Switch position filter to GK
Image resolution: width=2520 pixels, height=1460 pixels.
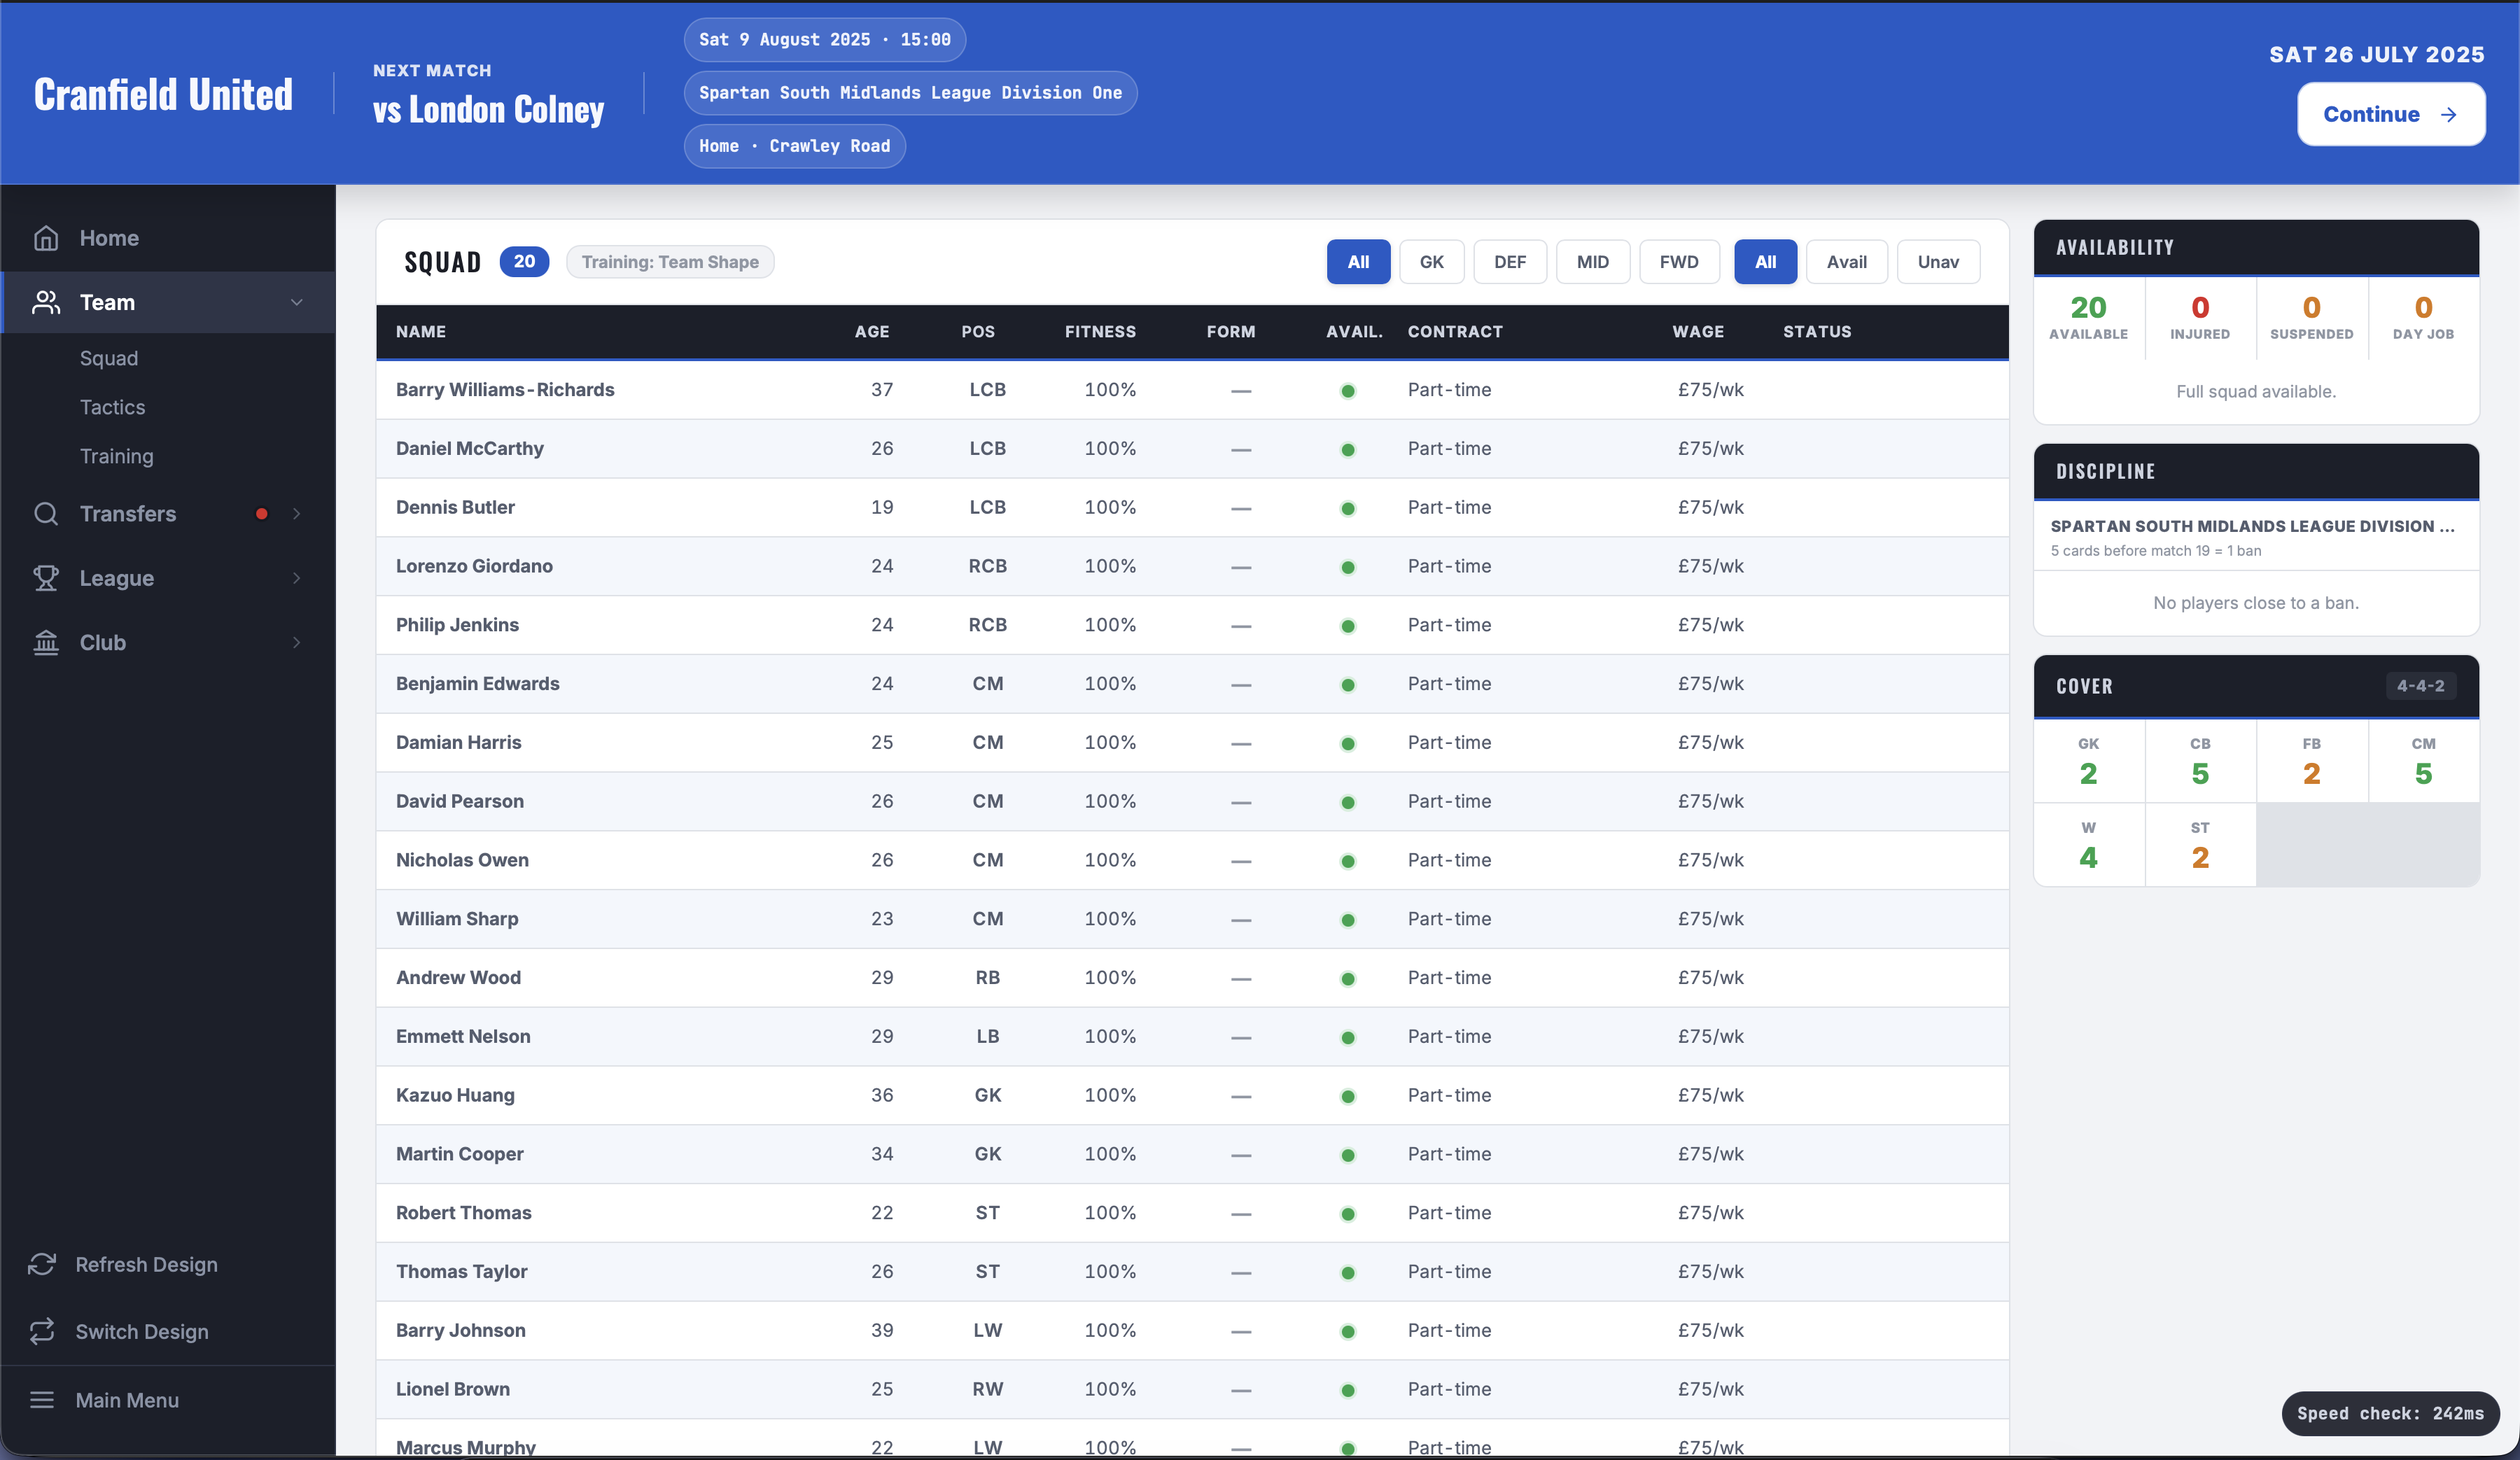[1431, 261]
